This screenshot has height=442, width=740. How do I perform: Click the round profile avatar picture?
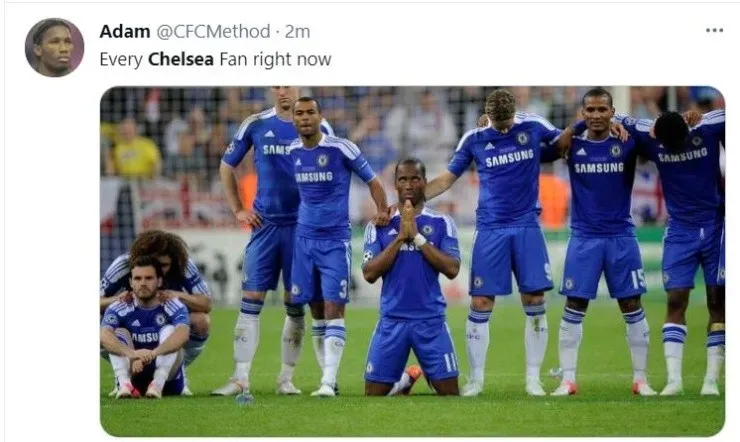[54, 47]
